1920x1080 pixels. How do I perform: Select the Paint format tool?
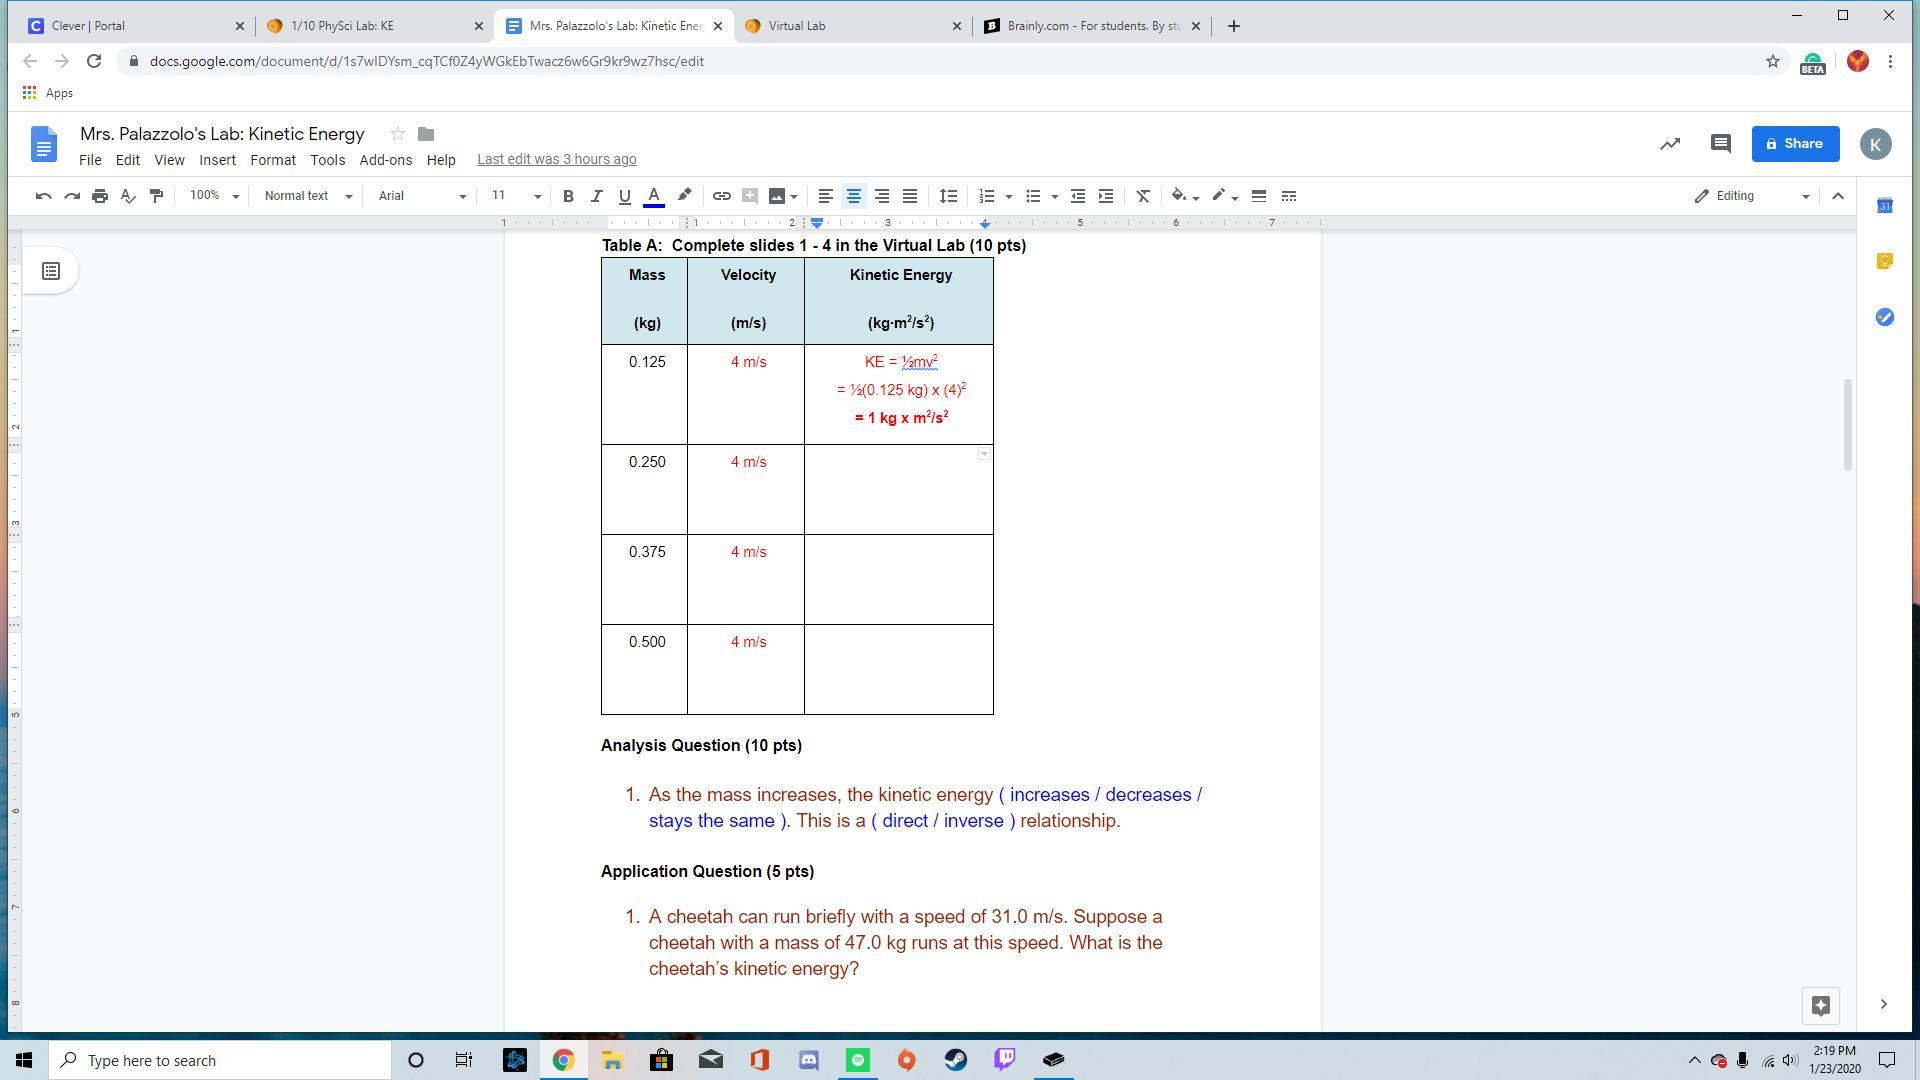coord(156,196)
